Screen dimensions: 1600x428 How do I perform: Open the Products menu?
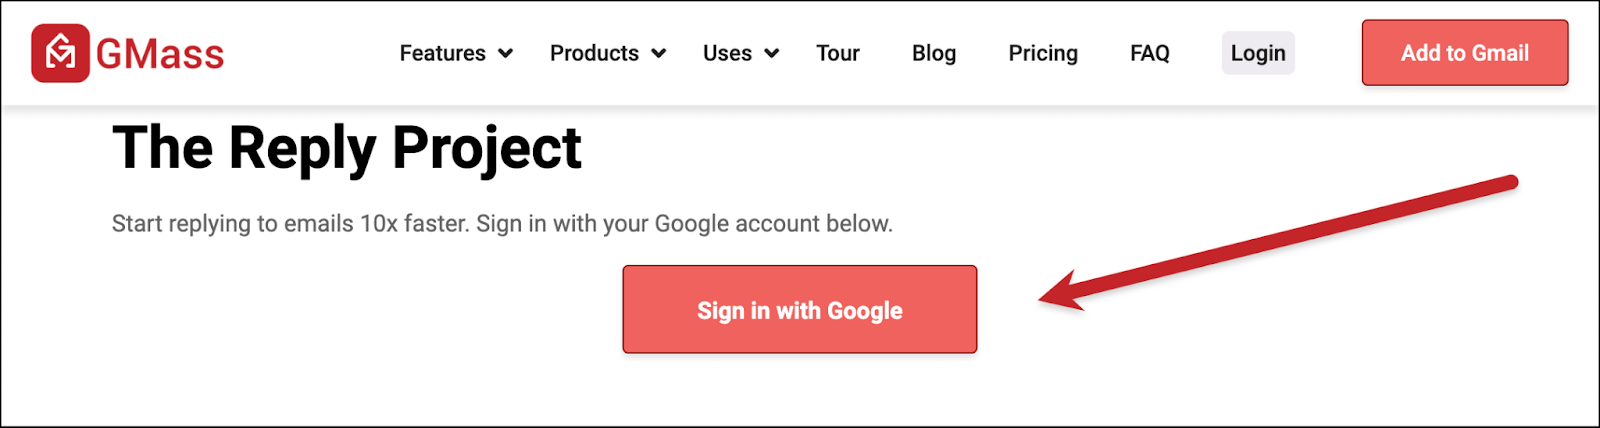tap(594, 53)
